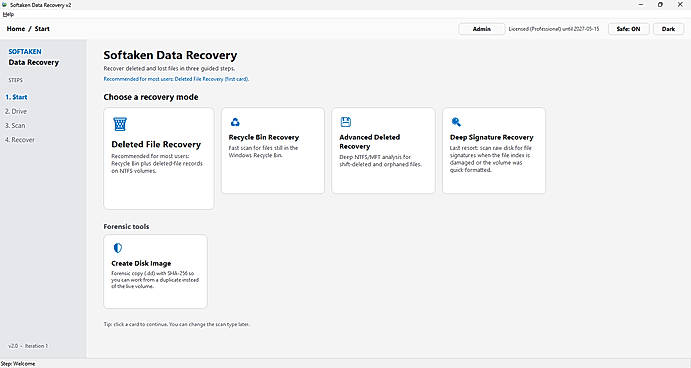Image resolution: width=691 pixels, height=368 pixels.
Task: Go to step 4. Recover
Action: 19,140
